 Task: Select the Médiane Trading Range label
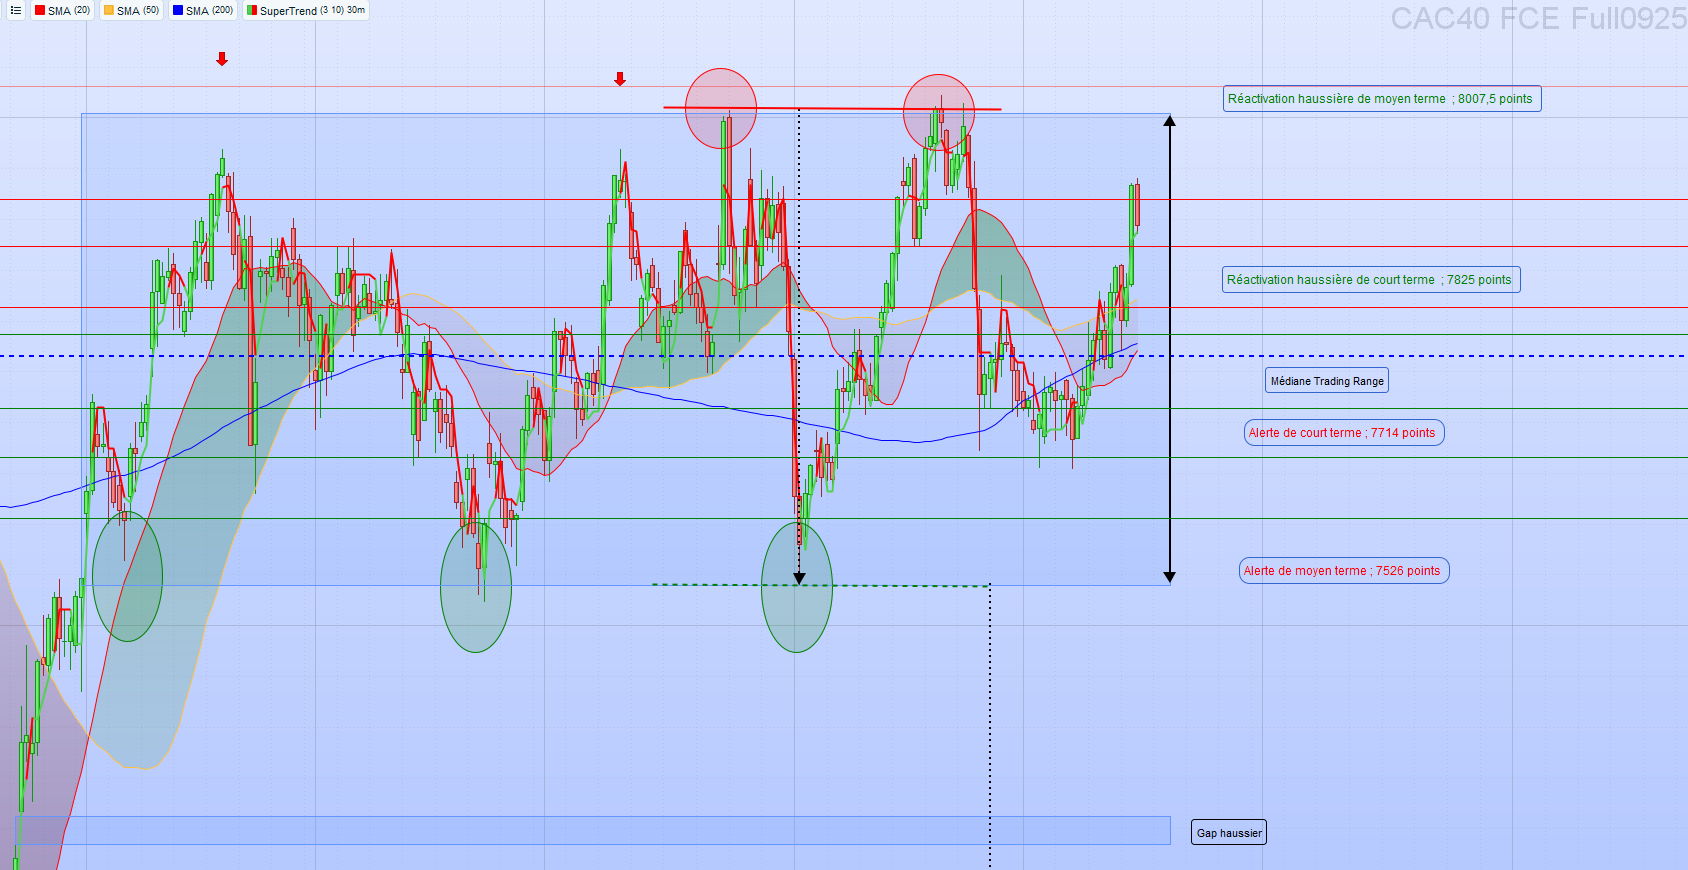pos(1327,381)
